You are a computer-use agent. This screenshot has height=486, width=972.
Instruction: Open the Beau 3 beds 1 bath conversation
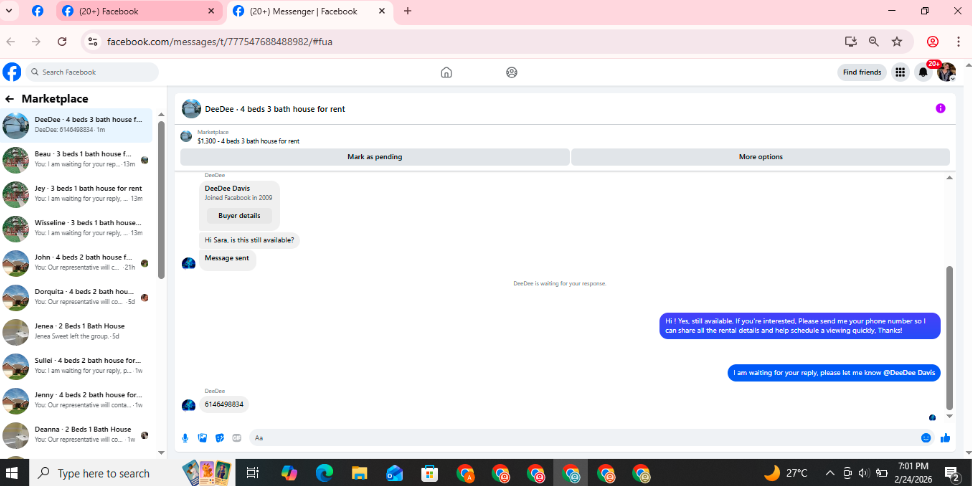[x=76, y=160]
